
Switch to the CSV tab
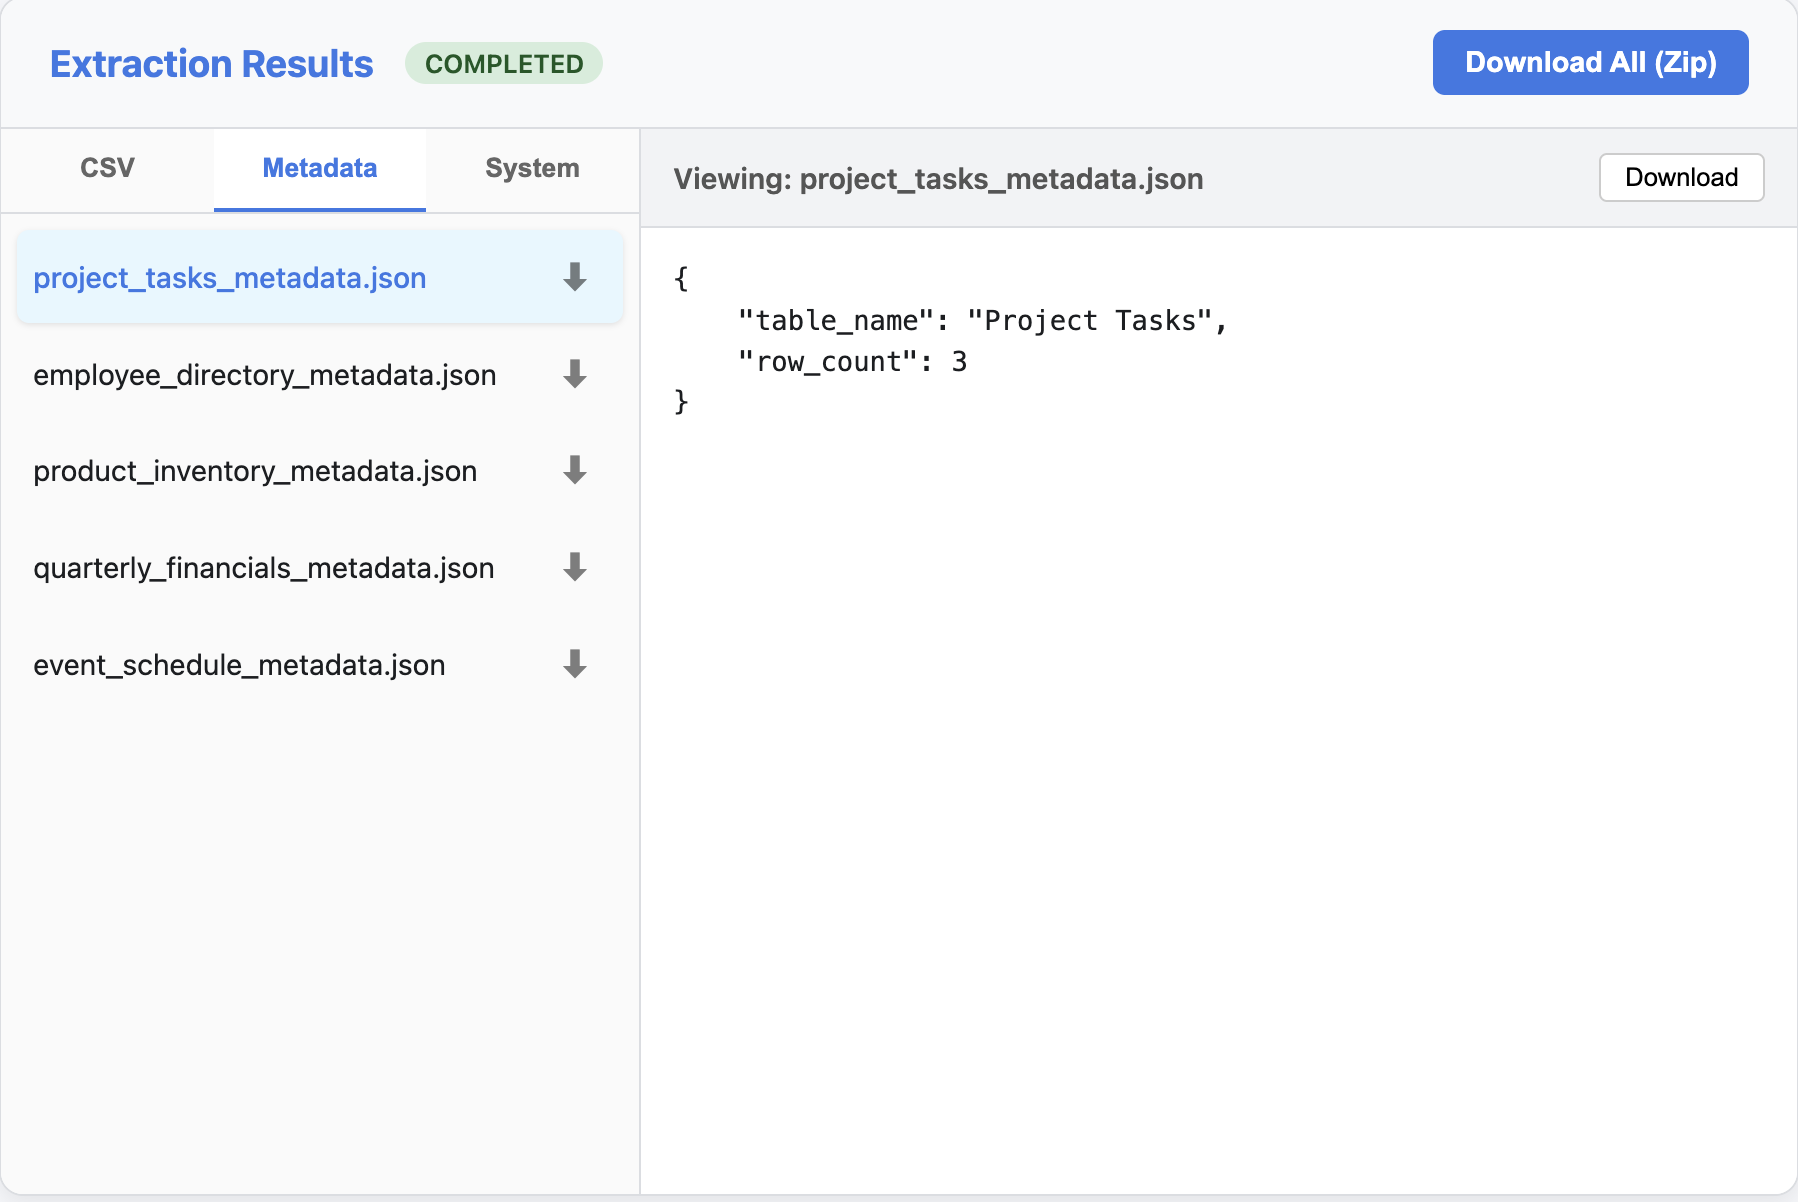click(x=107, y=168)
